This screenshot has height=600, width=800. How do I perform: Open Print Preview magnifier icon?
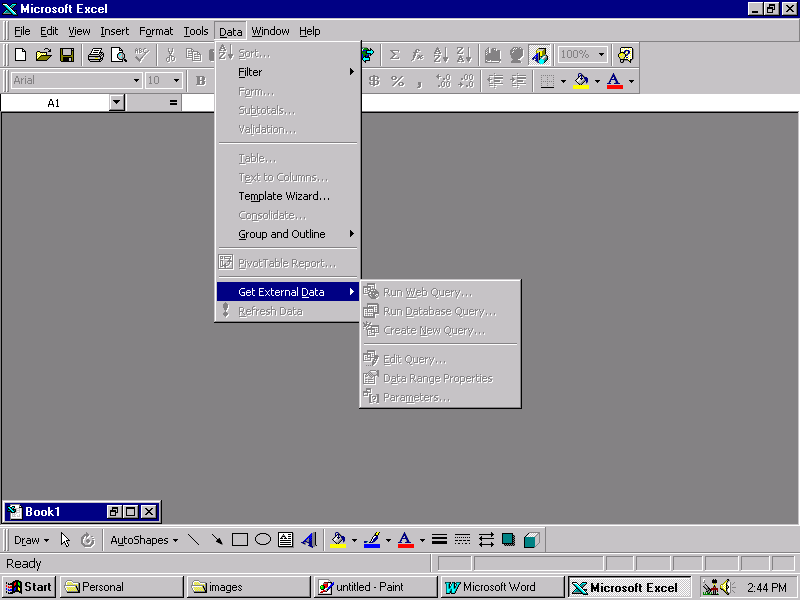(118, 55)
